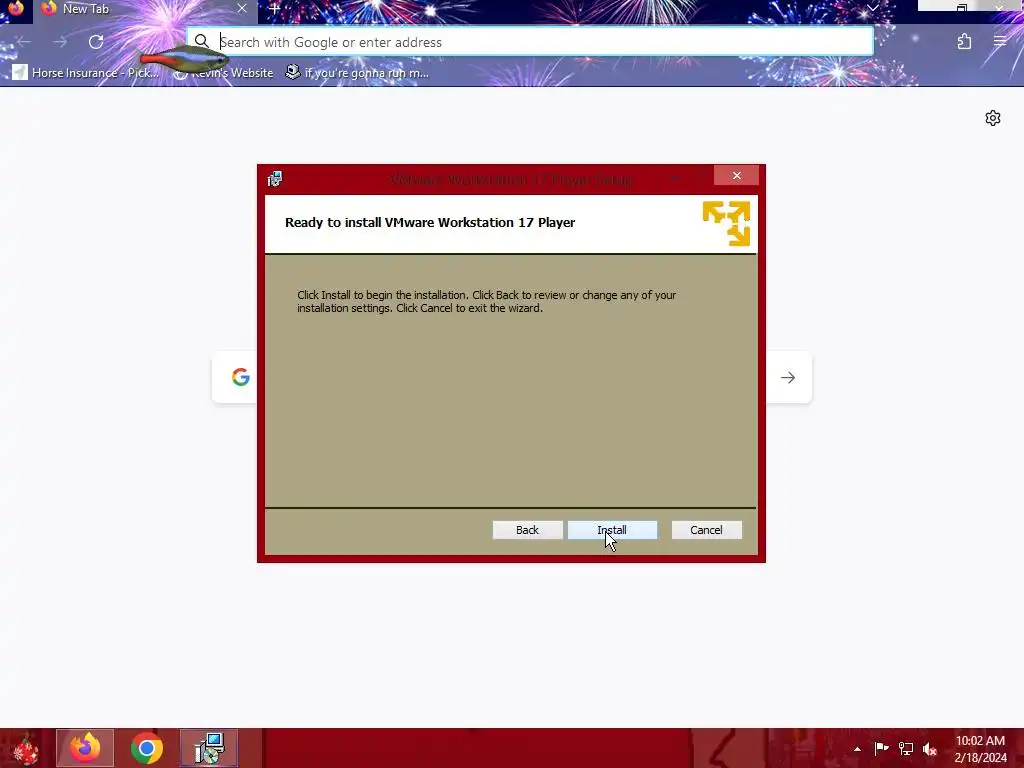The image size is (1024, 768).
Task: Restore down the Firefox window
Action: (962, 8)
